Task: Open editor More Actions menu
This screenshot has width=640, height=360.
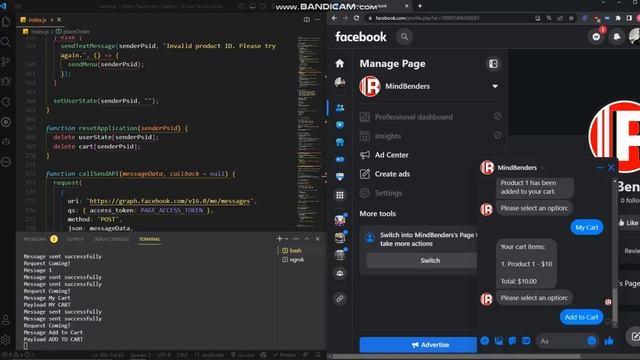Action: tap(318, 20)
